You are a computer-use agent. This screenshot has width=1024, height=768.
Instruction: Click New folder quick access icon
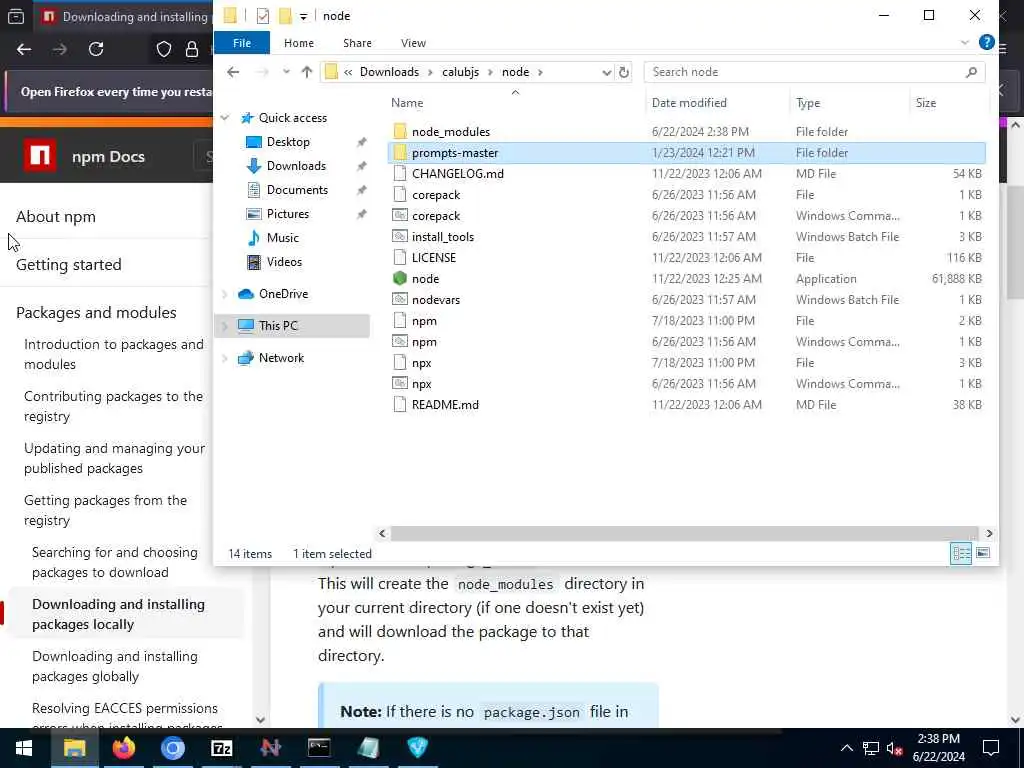coord(285,16)
